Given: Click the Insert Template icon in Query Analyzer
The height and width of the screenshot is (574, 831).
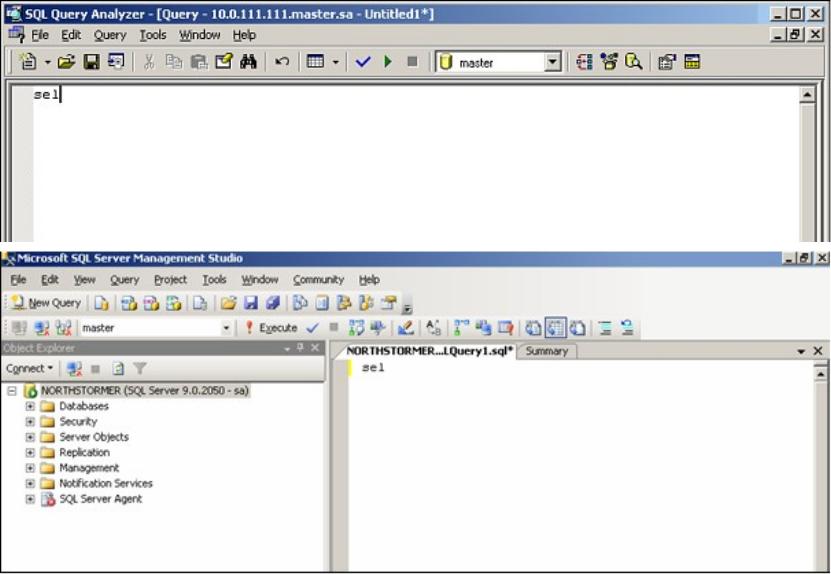Looking at the screenshot, I should [116, 61].
